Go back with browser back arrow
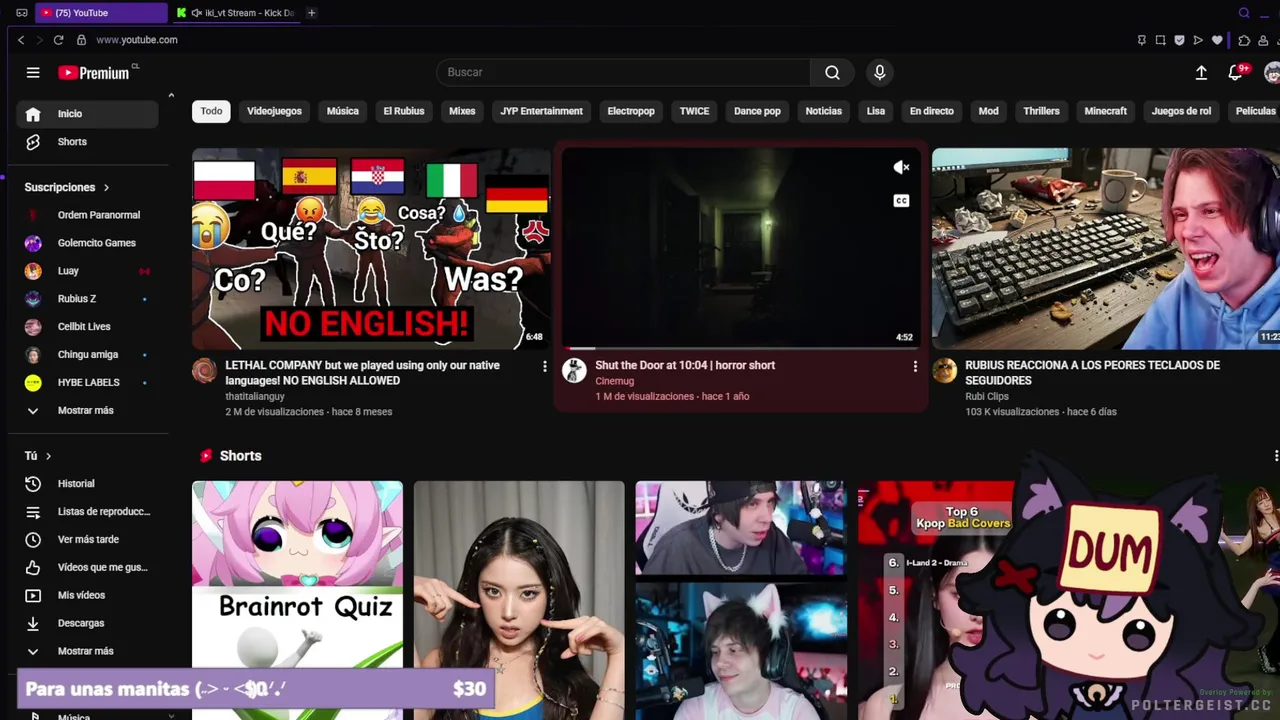 21,40
